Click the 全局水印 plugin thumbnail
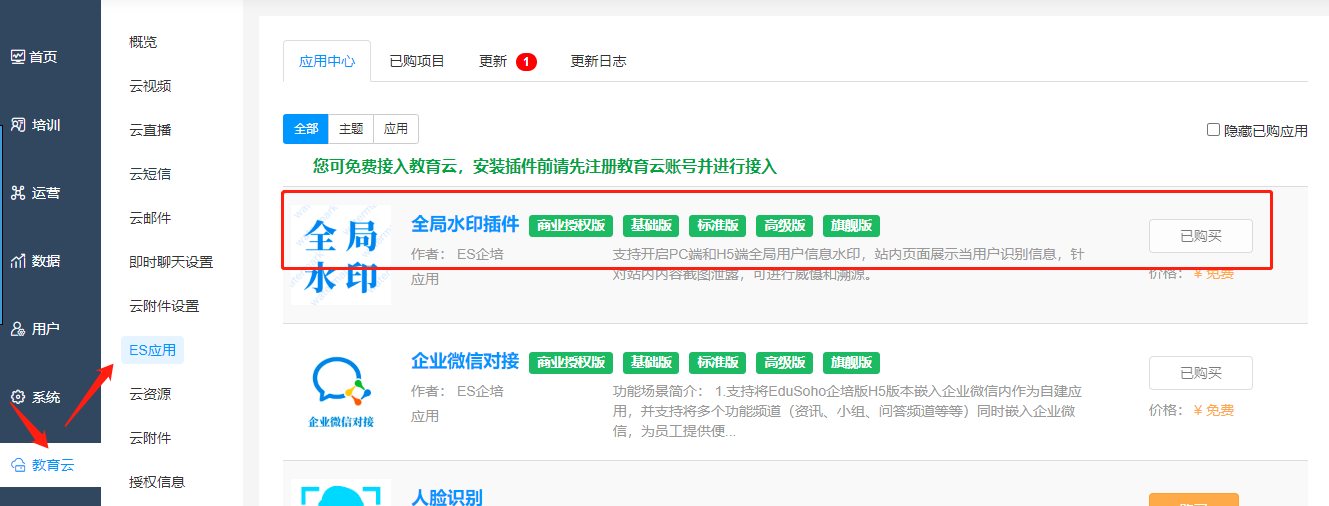This screenshot has width=1329, height=506. click(341, 255)
